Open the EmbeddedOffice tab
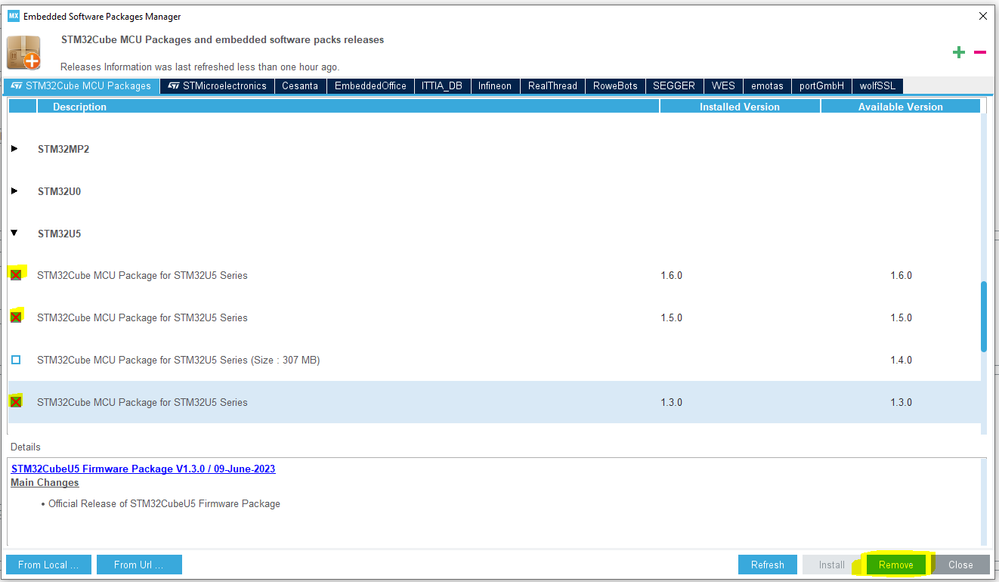 (x=370, y=86)
